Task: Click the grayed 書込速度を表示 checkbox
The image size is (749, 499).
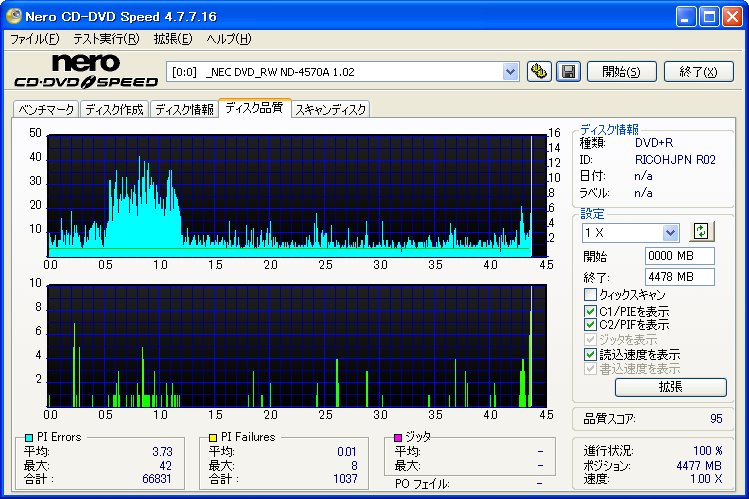Action: [590, 369]
